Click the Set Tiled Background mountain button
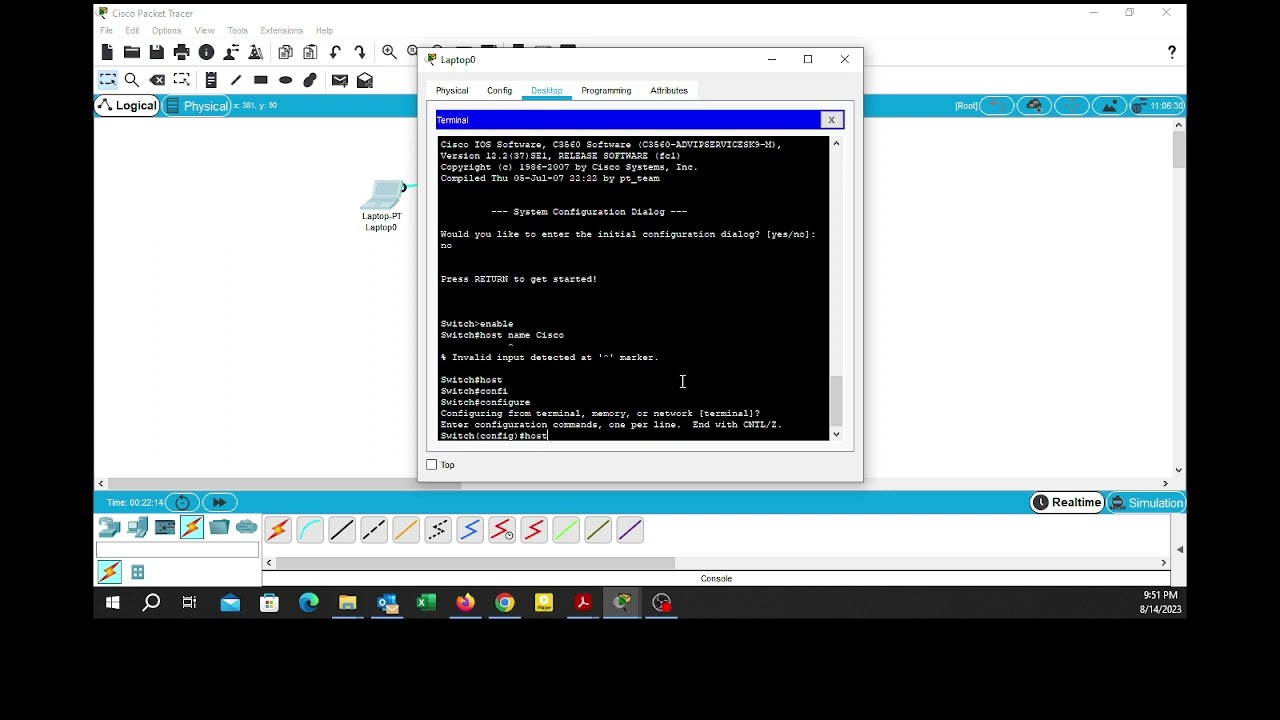Viewport: 1280px width, 720px height. point(1109,106)
